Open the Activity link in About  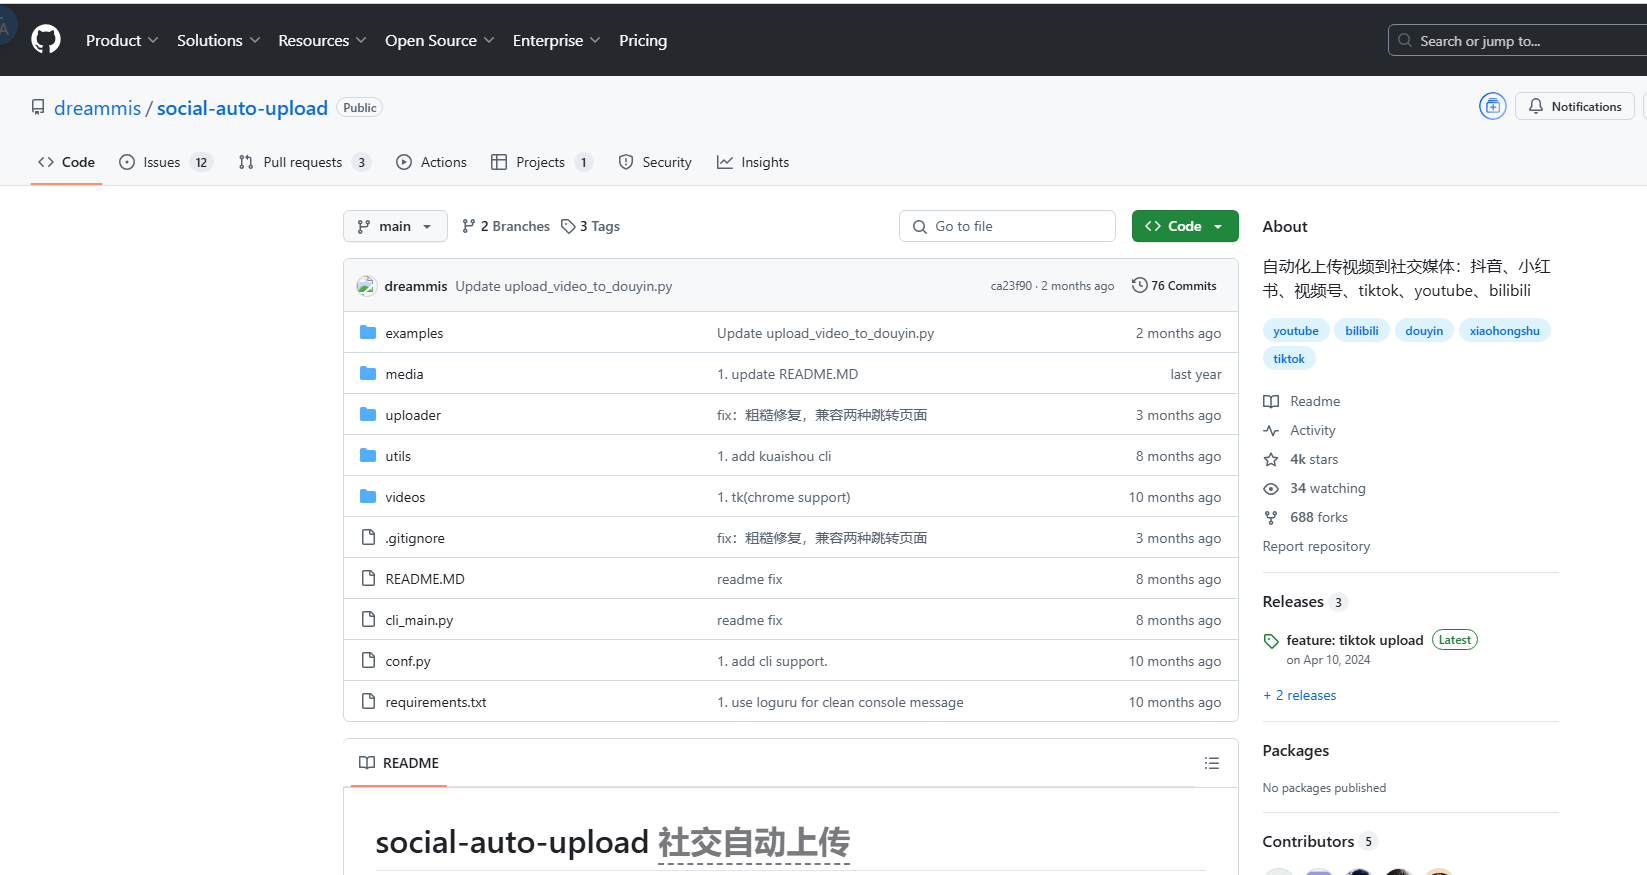[x=1300, y=430]
